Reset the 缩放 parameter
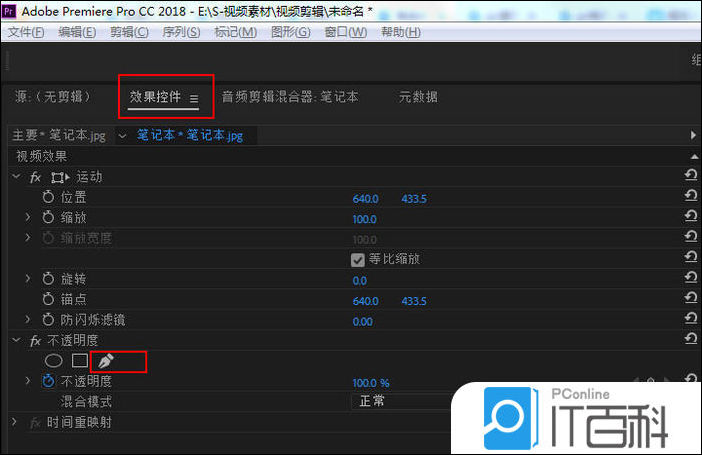Screen dimensions: 702x455 691,215
